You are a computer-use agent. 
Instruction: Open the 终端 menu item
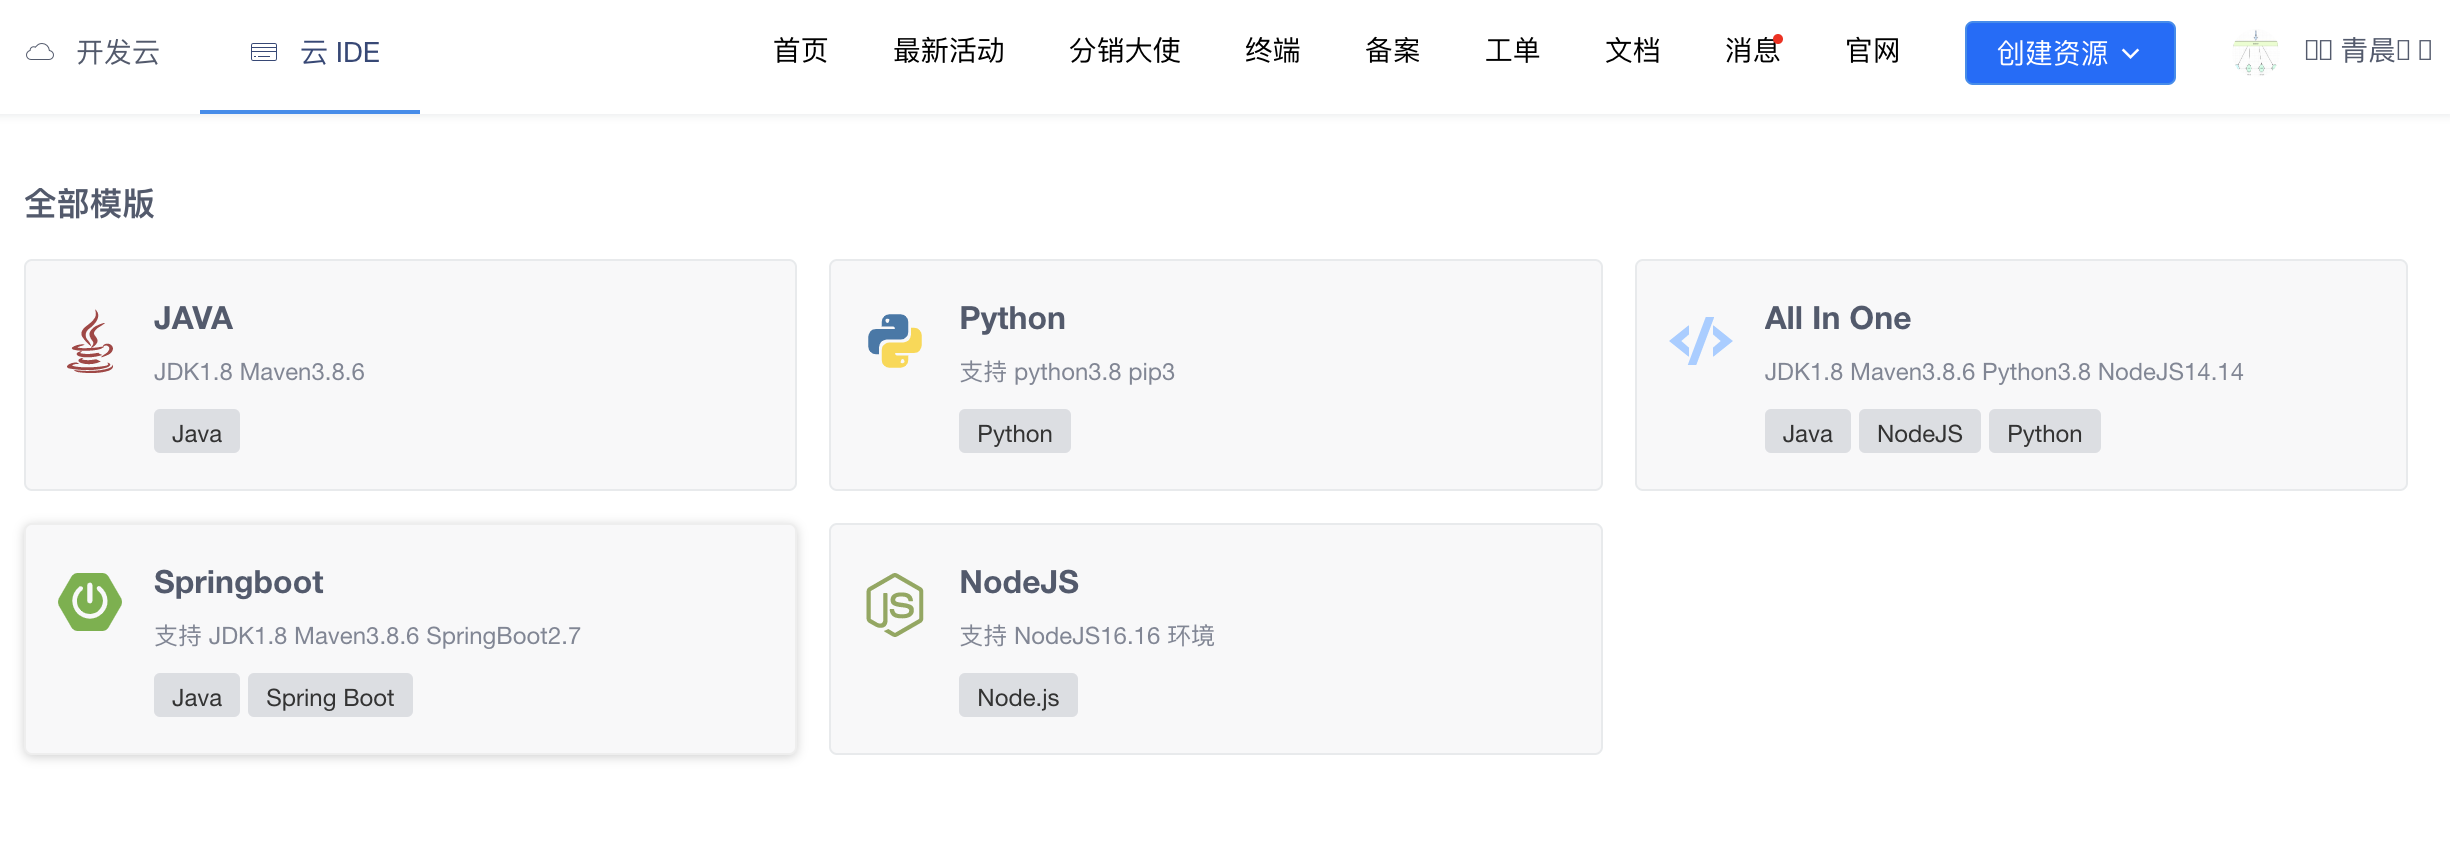pos(1273,51)
